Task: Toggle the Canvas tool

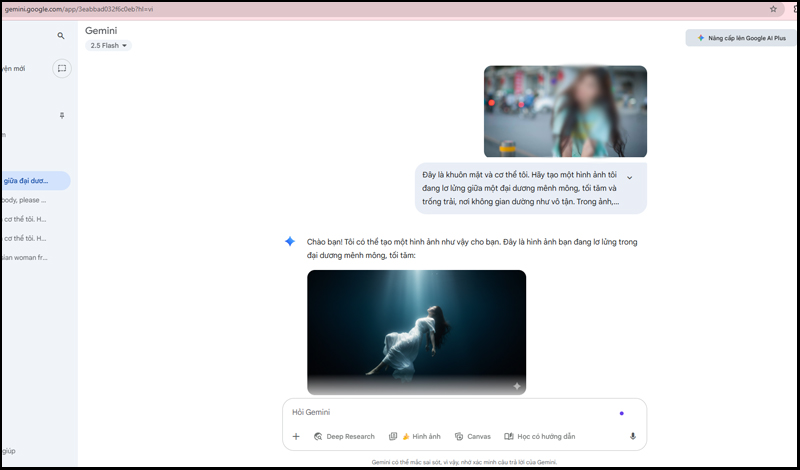Action: pyautogui.click(x=472, y=436)
